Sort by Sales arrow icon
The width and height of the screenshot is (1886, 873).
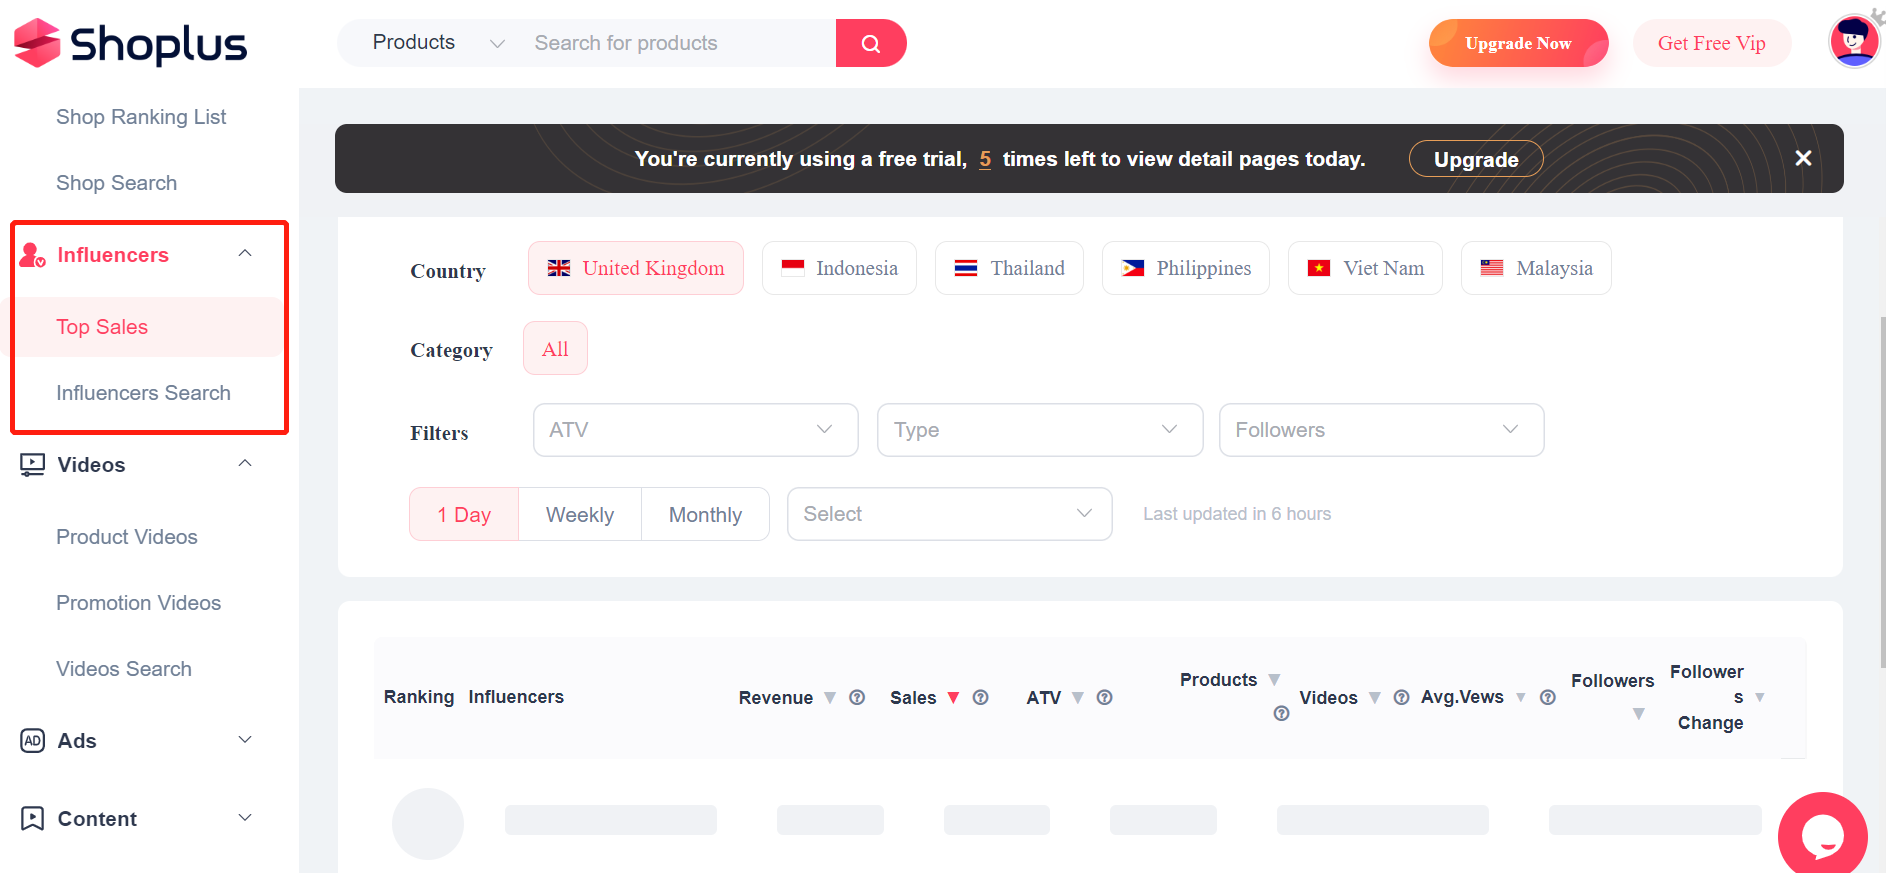[953, 698]
